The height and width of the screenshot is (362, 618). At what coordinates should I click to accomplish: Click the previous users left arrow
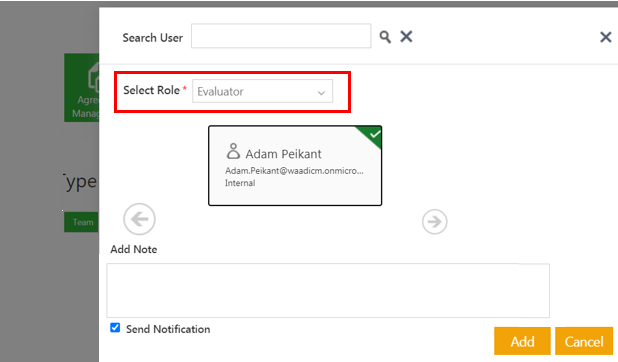pyautogui.click(x=140, y=219)
